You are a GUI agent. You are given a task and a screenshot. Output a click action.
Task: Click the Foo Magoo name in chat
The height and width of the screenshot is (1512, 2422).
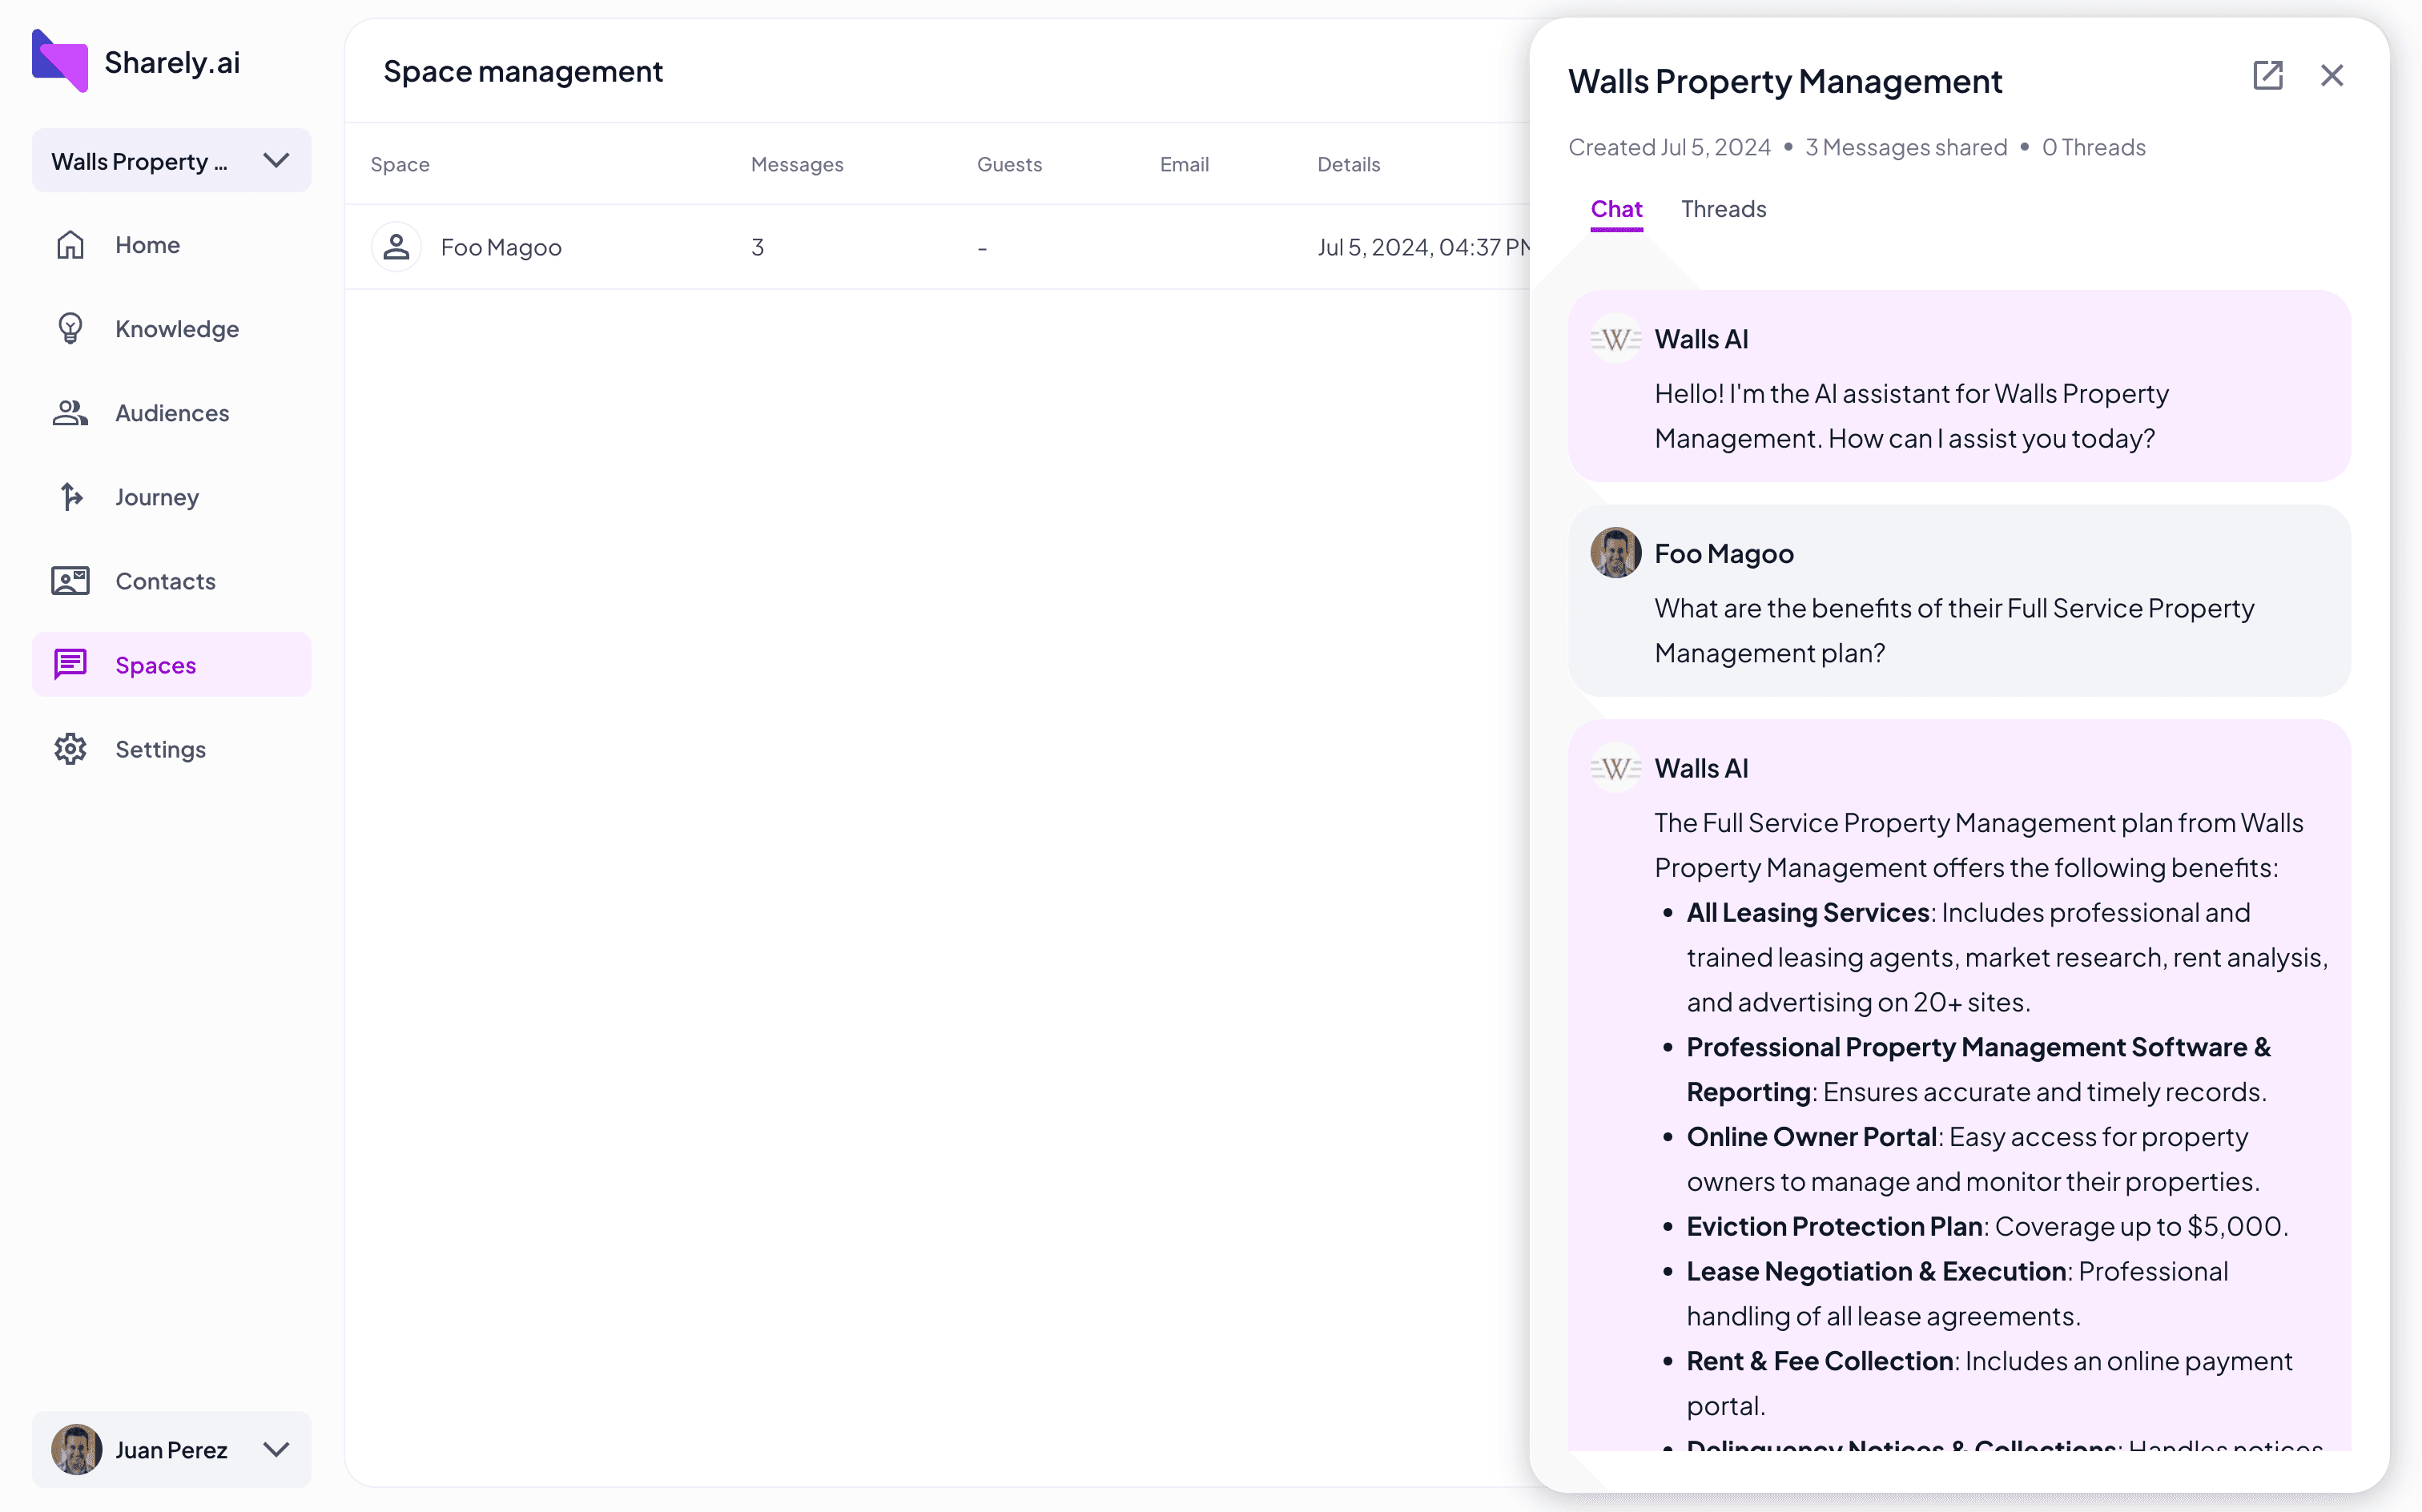1724,553
